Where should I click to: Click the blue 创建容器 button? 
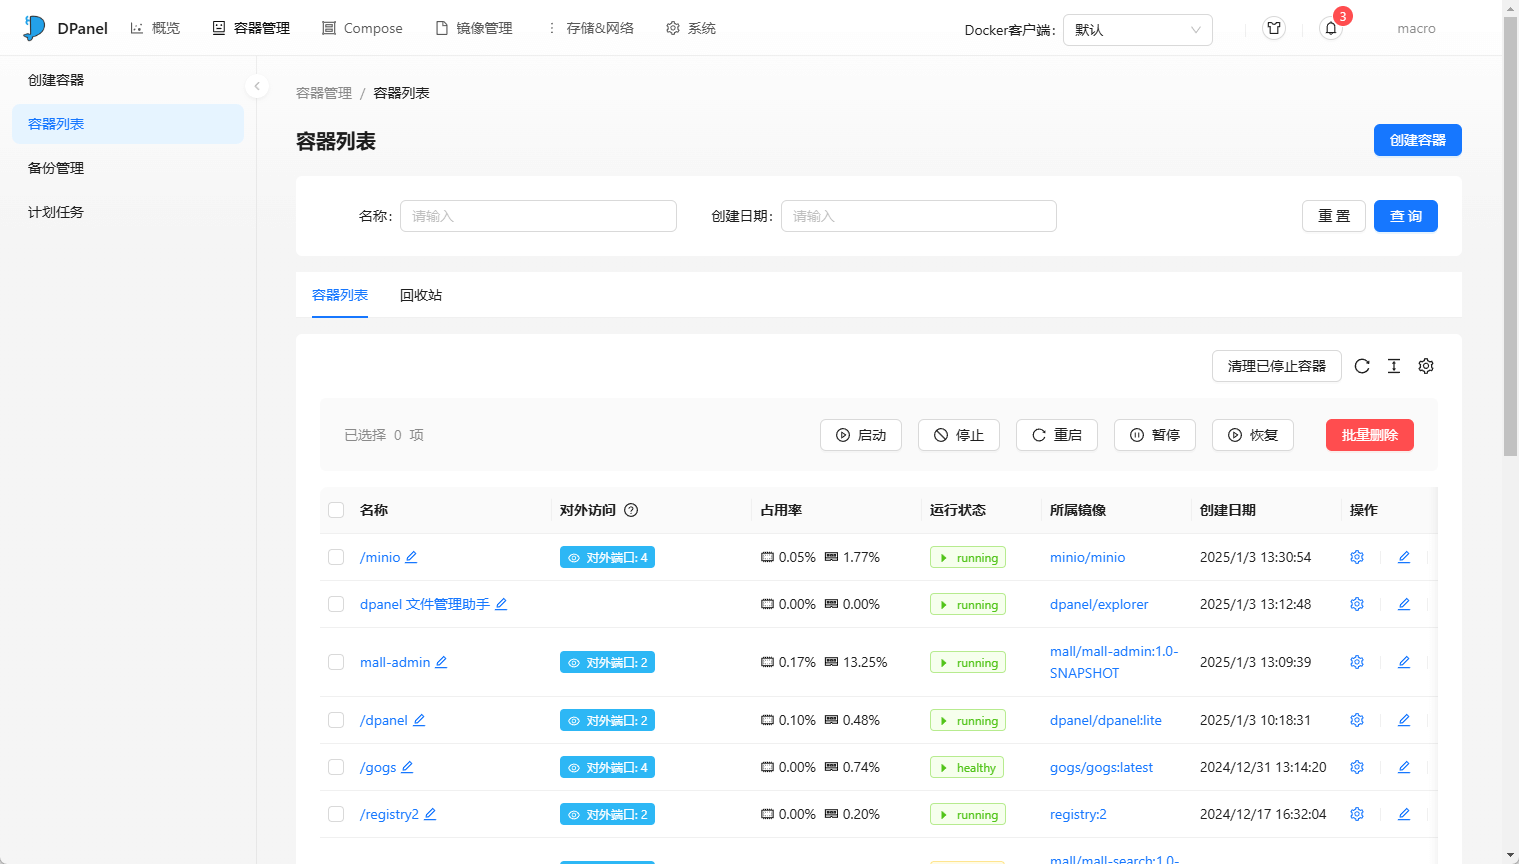1417,140
